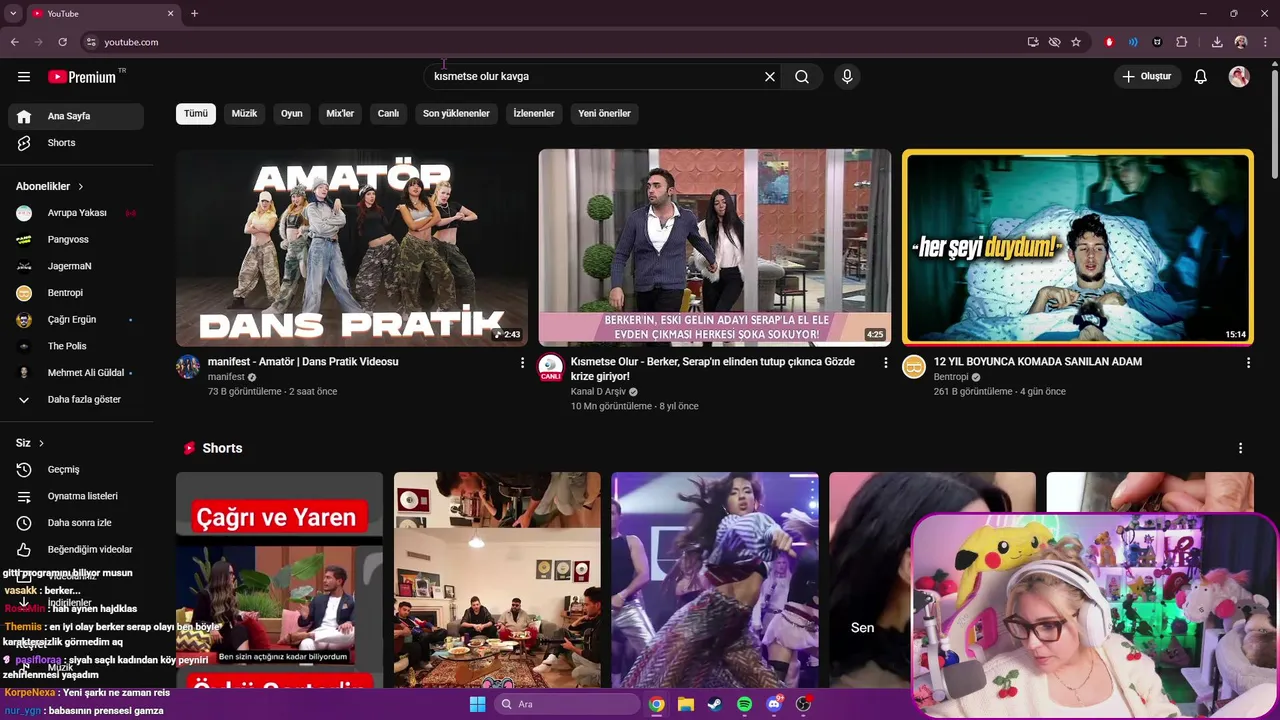The image size is (1280, 720).
Task: Go back to the previous page
Action: click(x=14, y=42)
